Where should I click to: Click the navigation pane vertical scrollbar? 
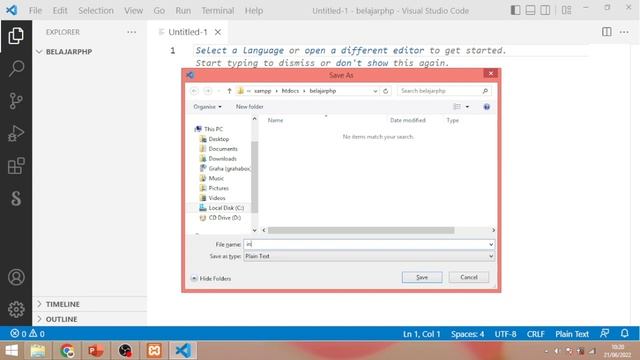pyautogui.click(x=254, y=176)
